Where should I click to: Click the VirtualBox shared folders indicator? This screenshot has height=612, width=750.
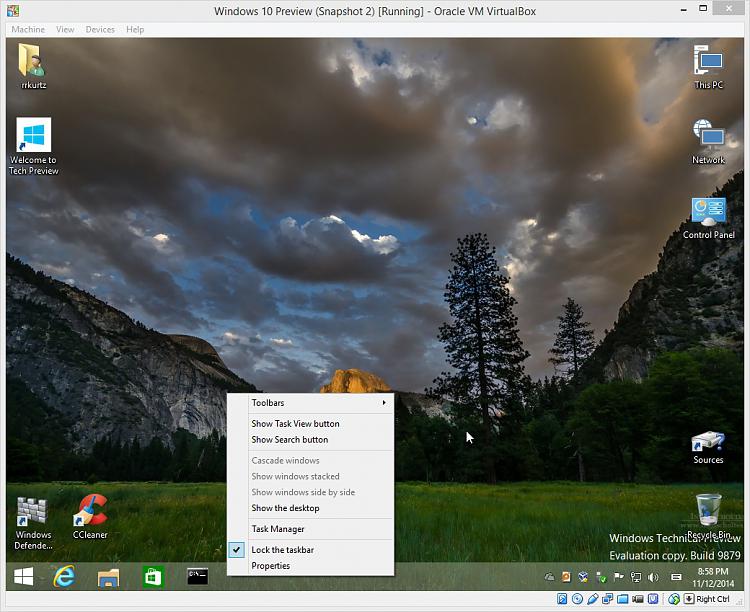[622, 599]
